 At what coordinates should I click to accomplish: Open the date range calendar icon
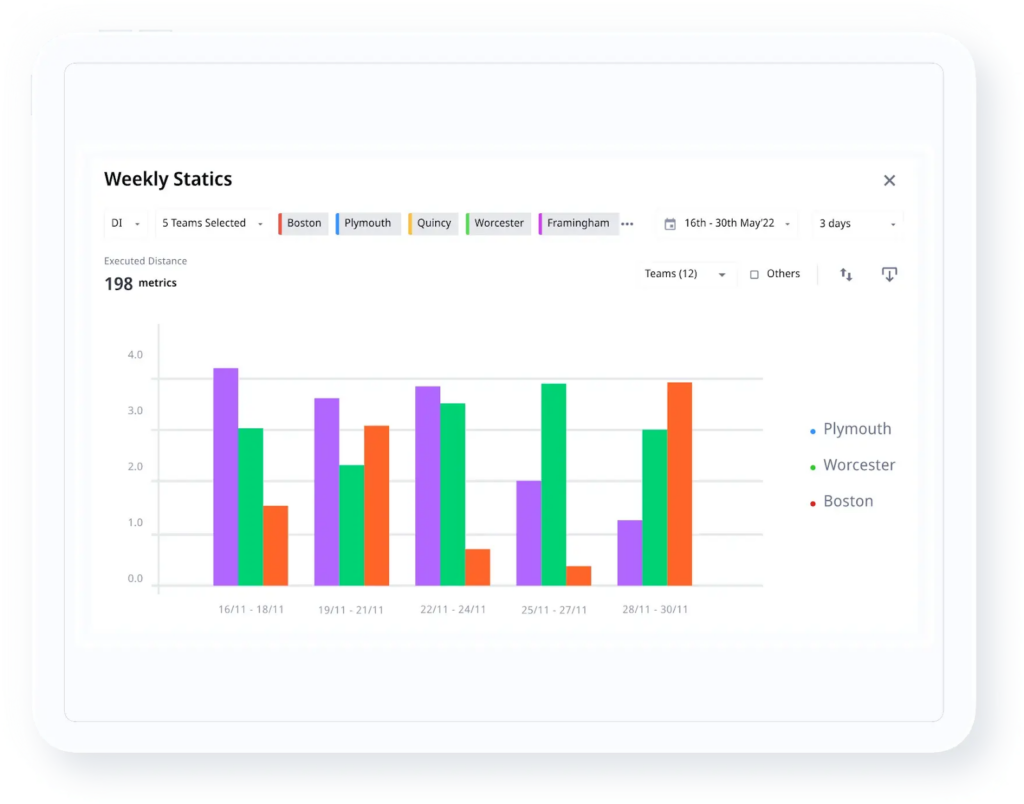[670, 224]
